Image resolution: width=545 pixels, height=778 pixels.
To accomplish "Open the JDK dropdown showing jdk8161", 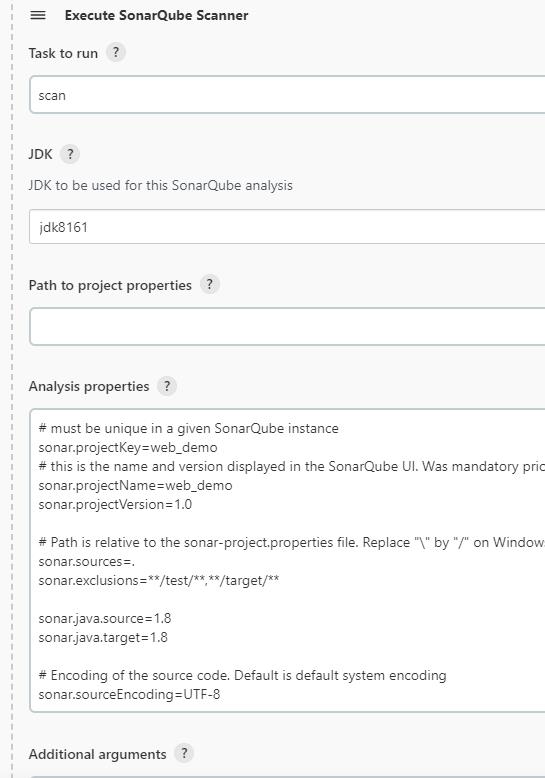I will 287,227.
